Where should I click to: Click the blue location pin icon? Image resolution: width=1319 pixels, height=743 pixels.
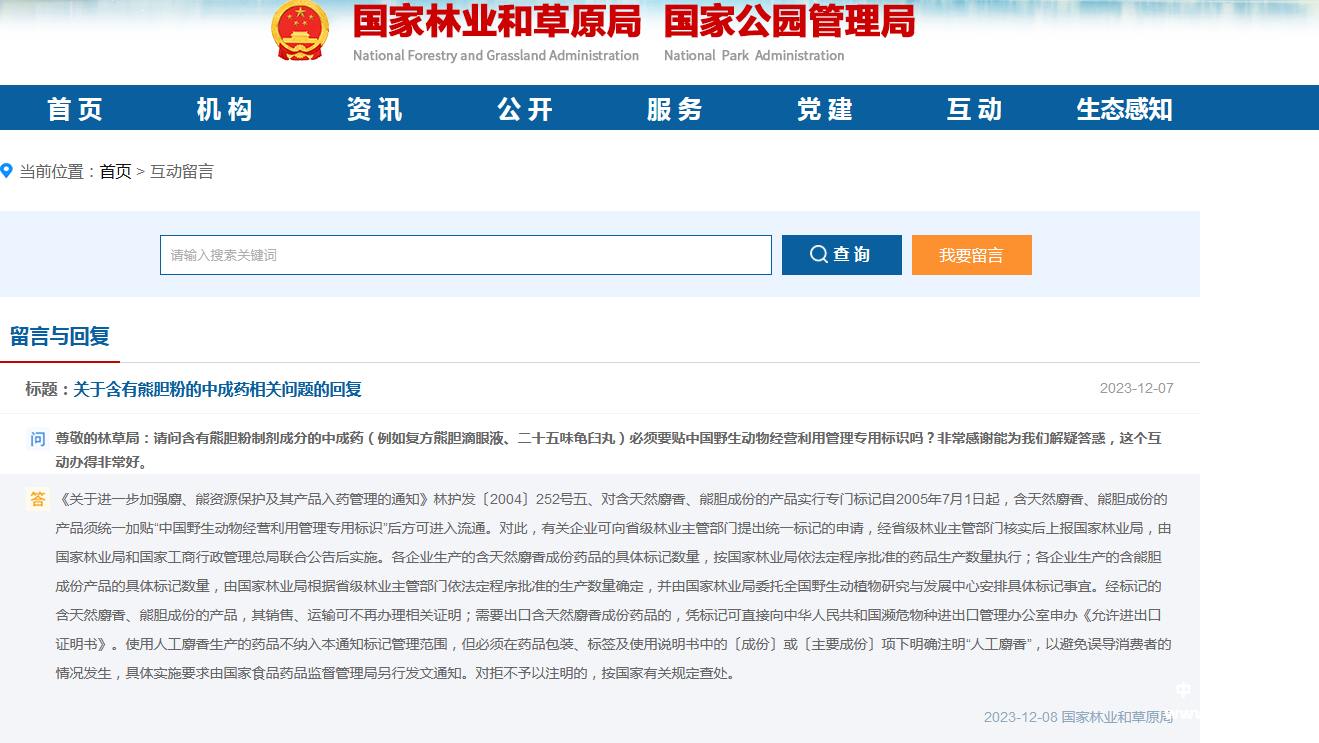point(7,171)
